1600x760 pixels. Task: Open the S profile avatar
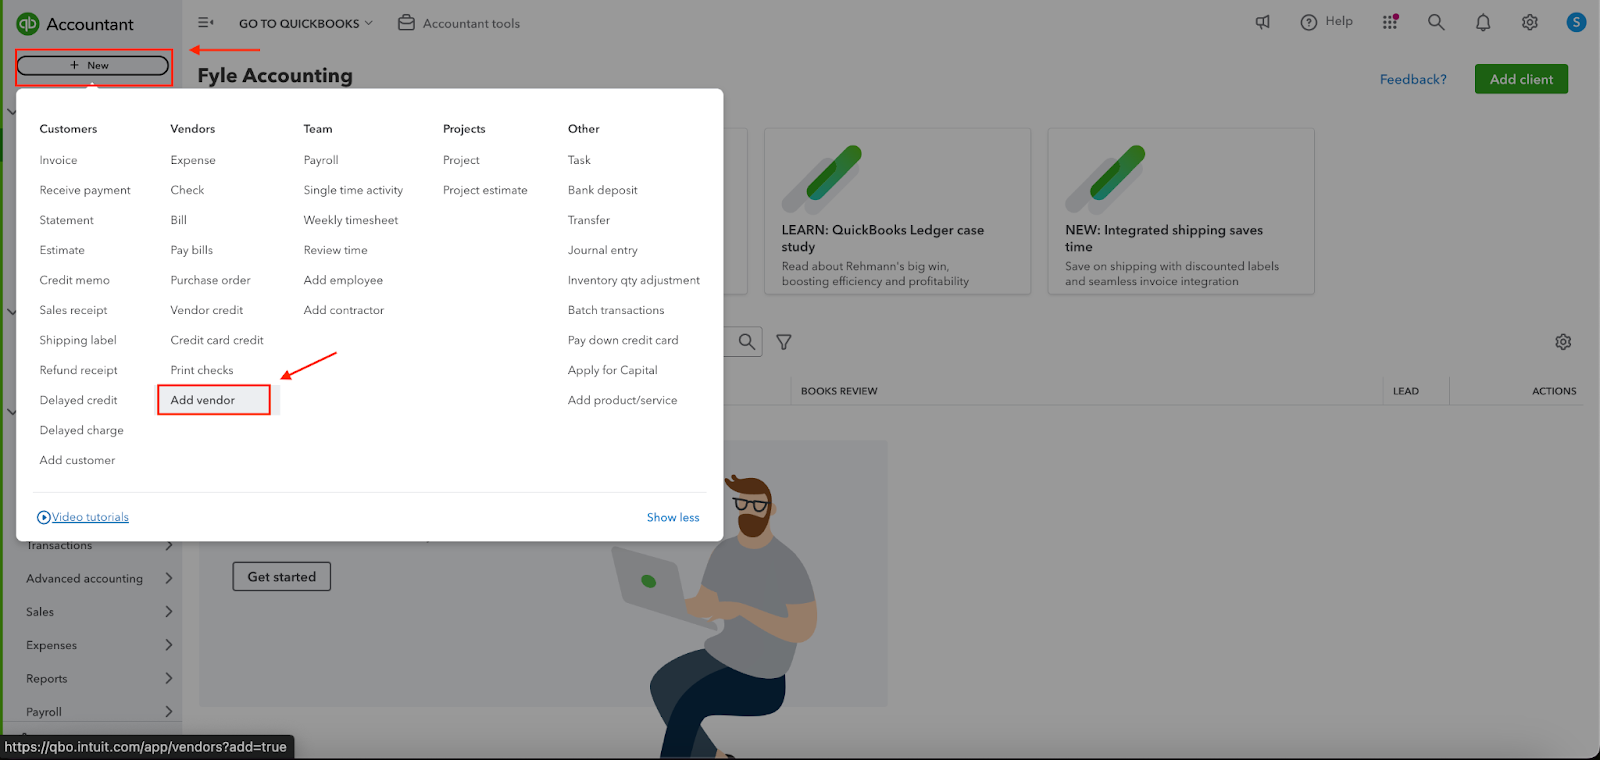coord(1576,22)
